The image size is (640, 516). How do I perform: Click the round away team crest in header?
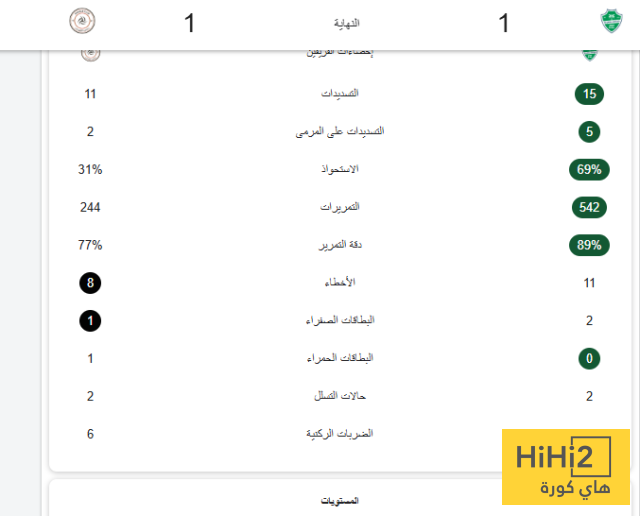point(81,22)
